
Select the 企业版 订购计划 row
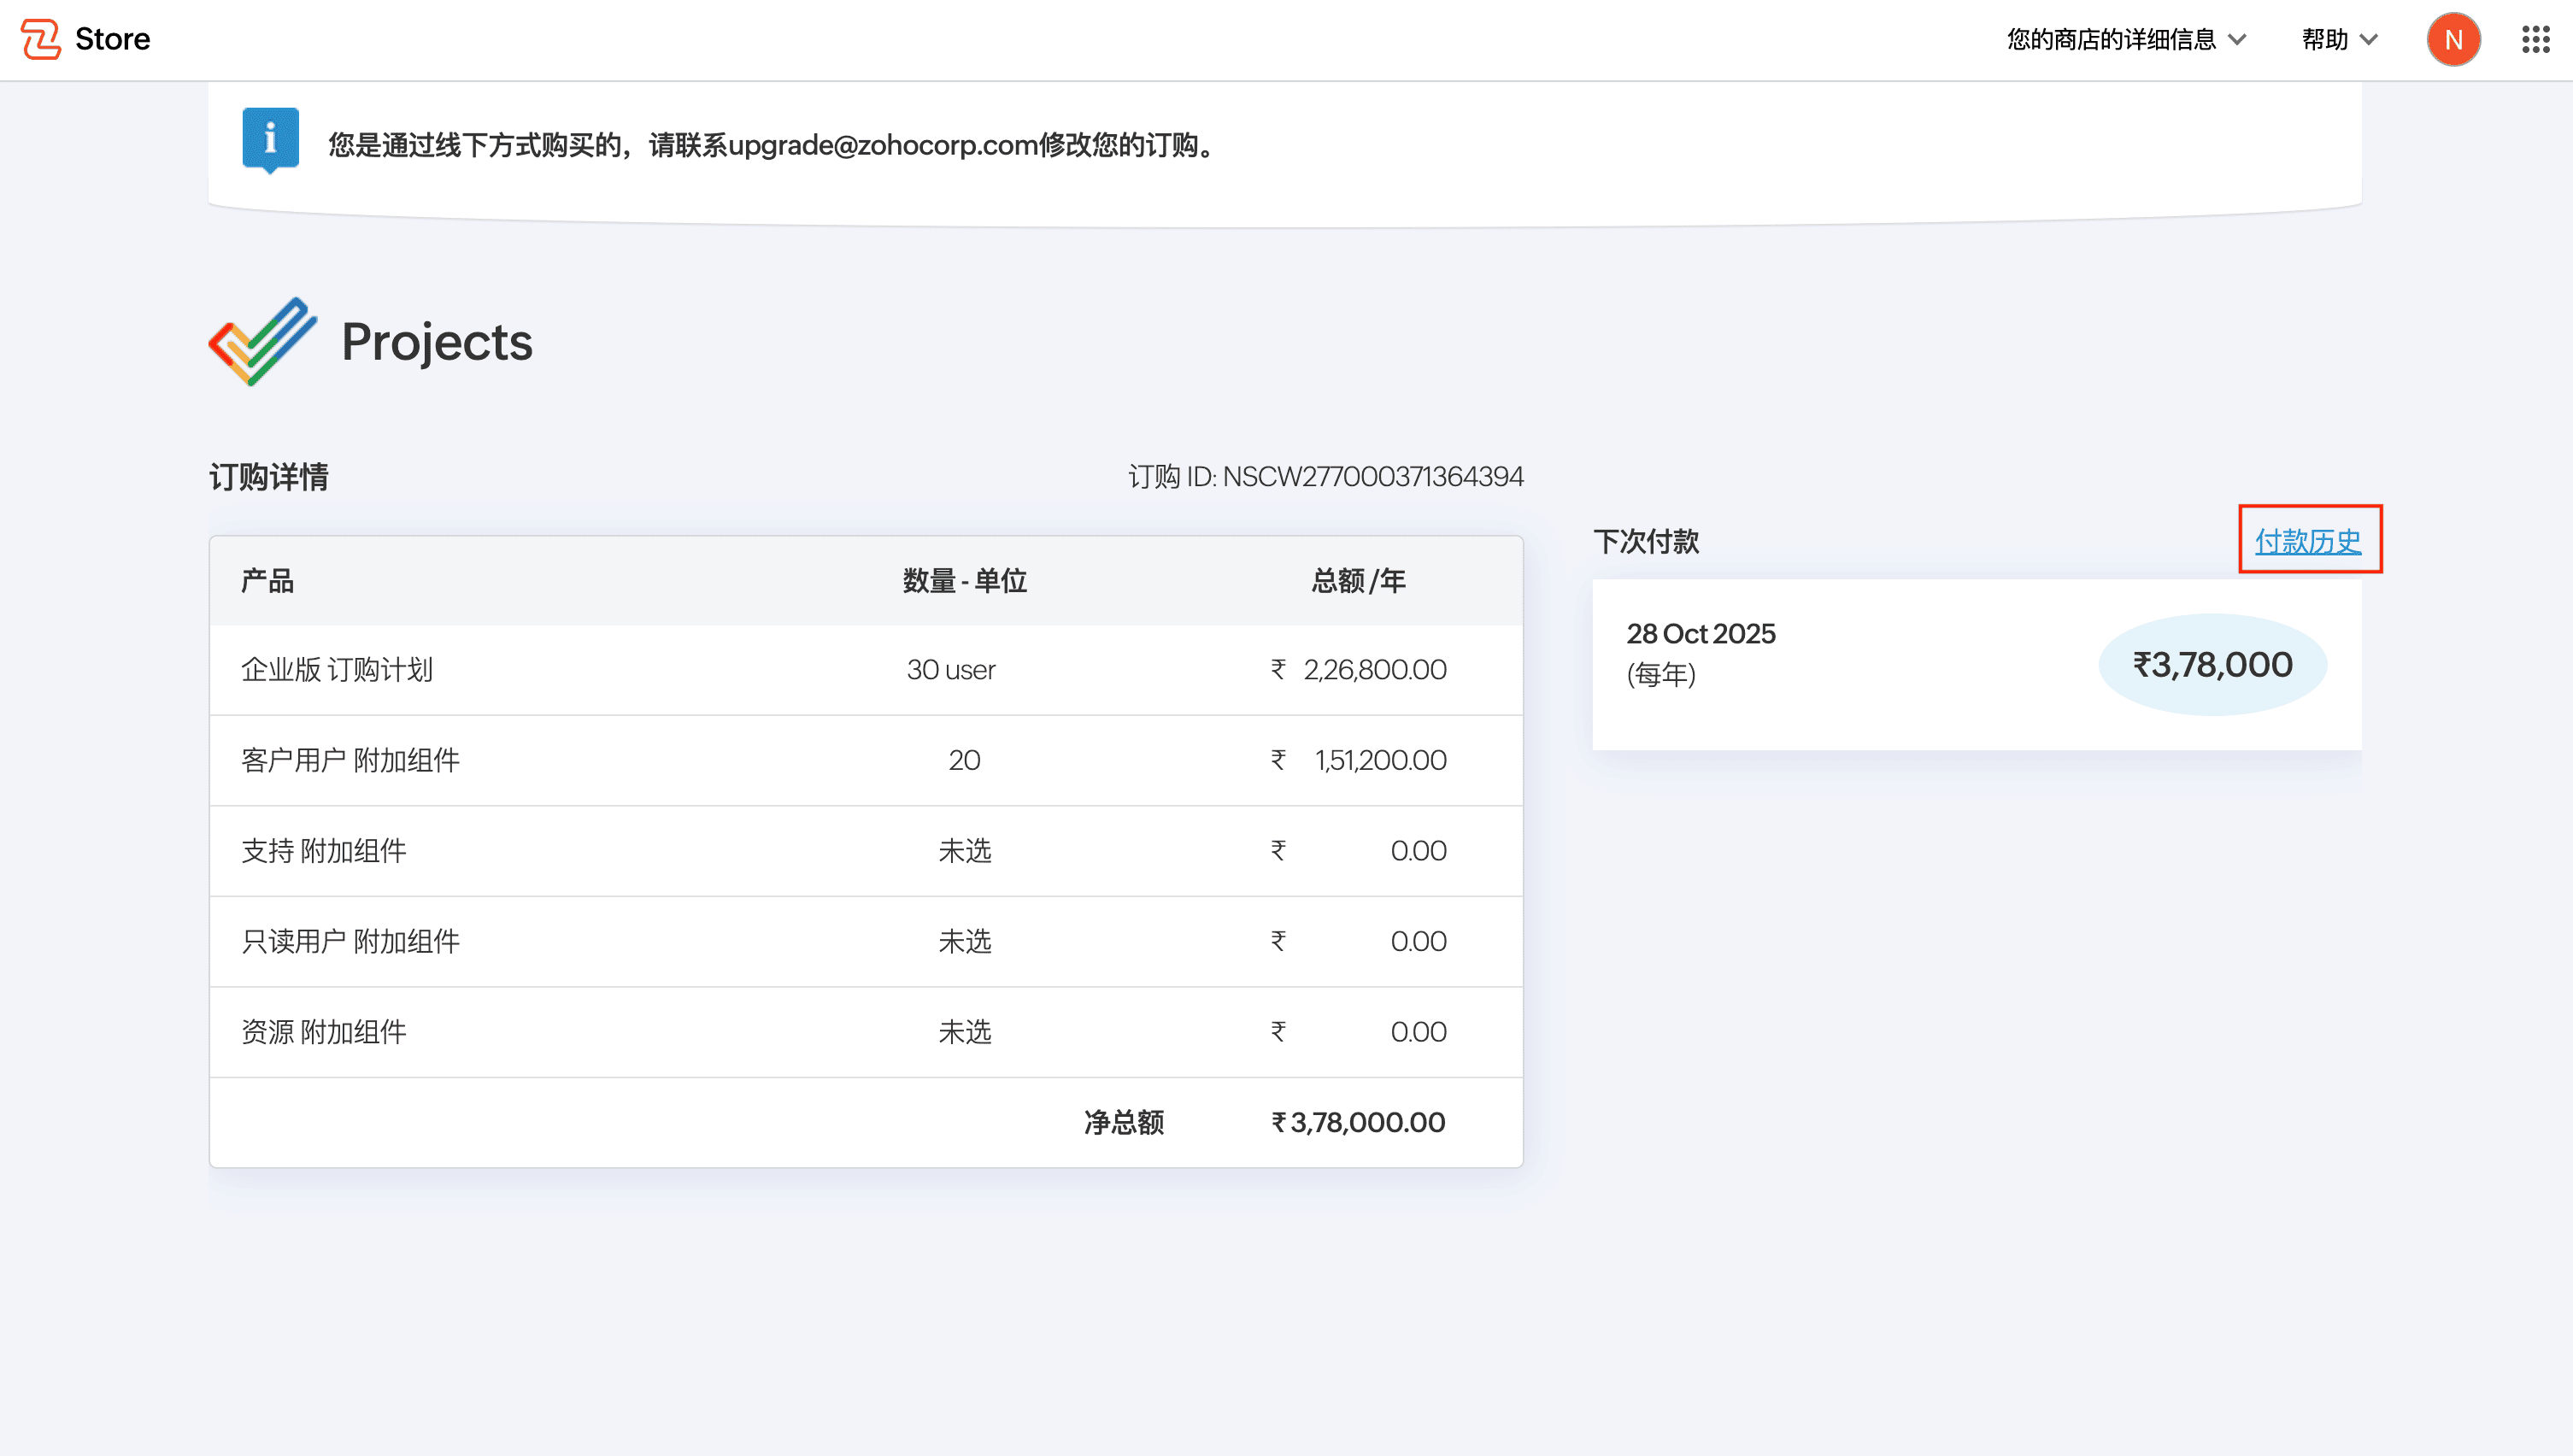coord(337,669)
